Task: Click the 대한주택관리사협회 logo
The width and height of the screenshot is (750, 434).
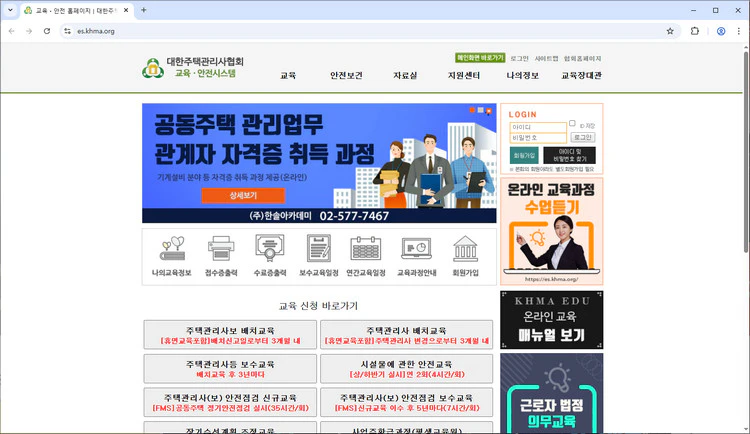Action: [x=193, y=67]
